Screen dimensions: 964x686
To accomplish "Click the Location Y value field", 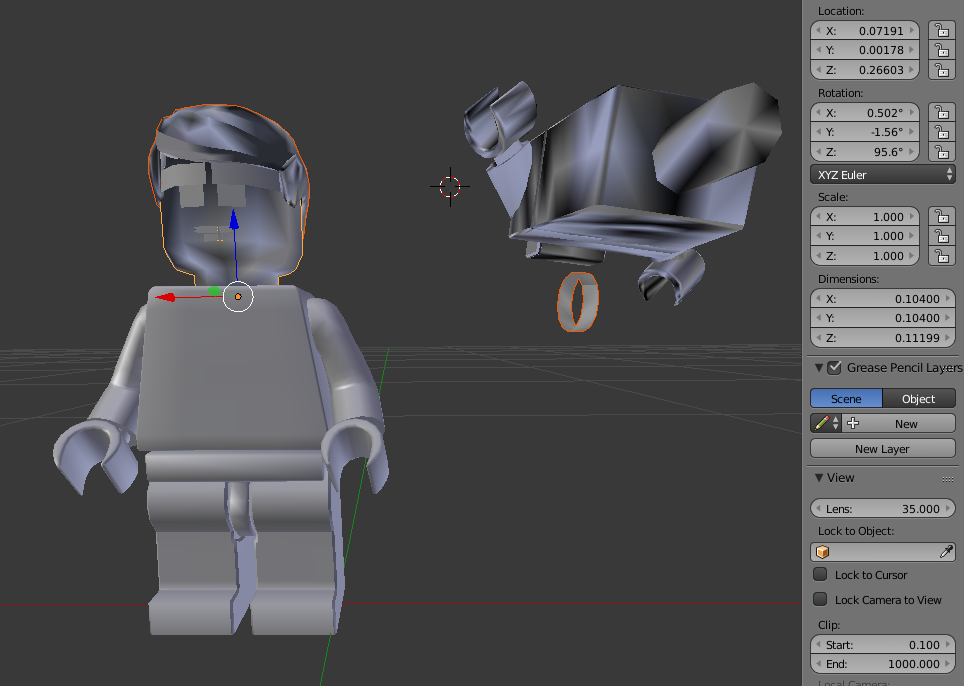I will coord(865,50).
